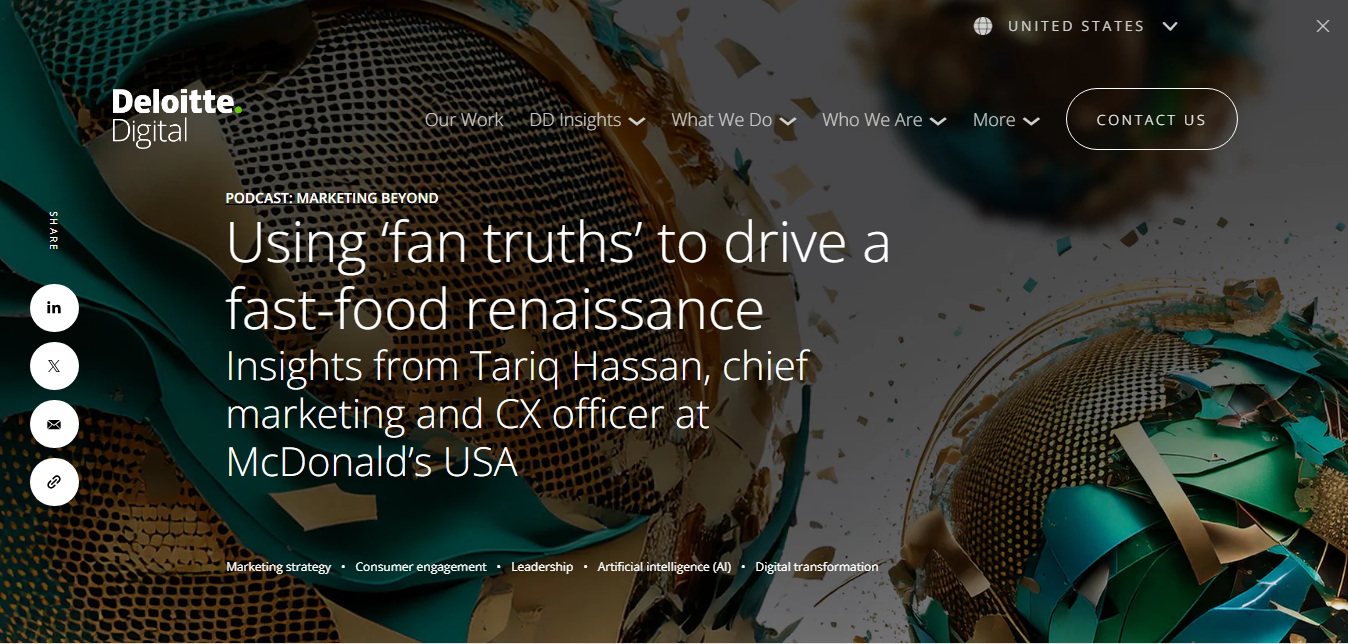Open the Artificial intelligence (AI) tag
Screen dimensions: 1348x644
[x=664, y=567]
